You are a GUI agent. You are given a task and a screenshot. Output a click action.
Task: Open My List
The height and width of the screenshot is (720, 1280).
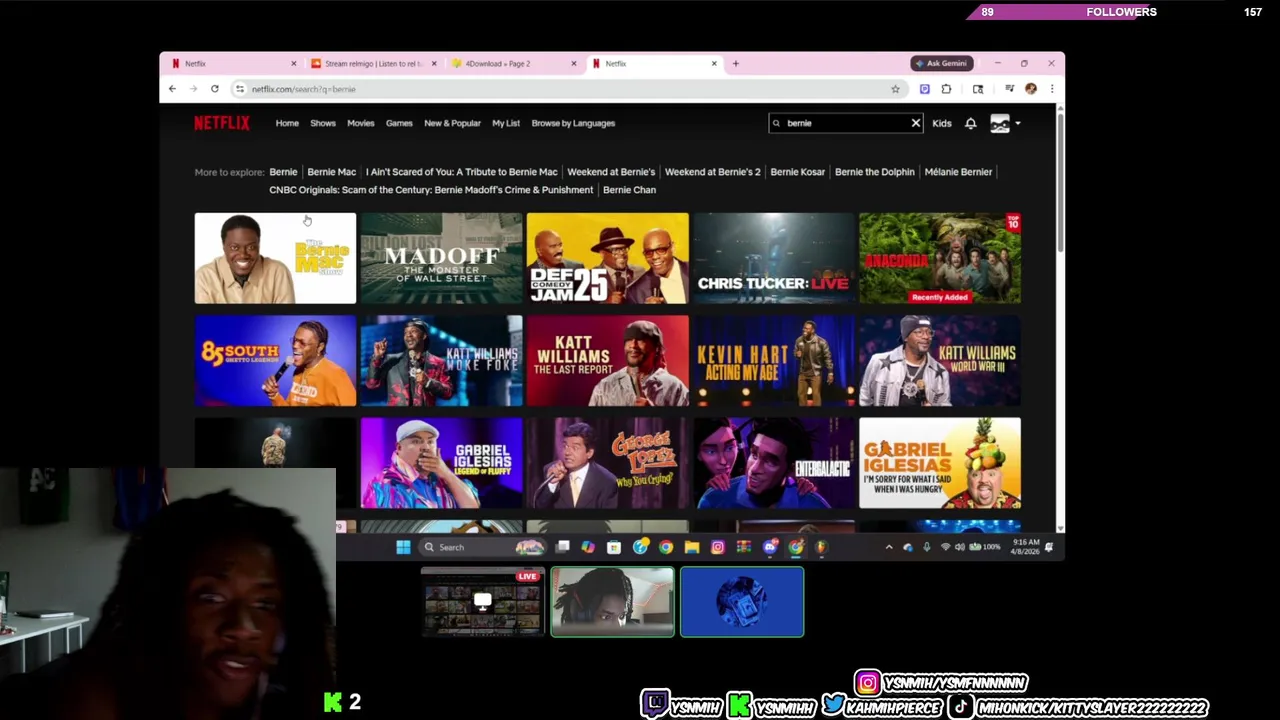[x=506, y=123]
